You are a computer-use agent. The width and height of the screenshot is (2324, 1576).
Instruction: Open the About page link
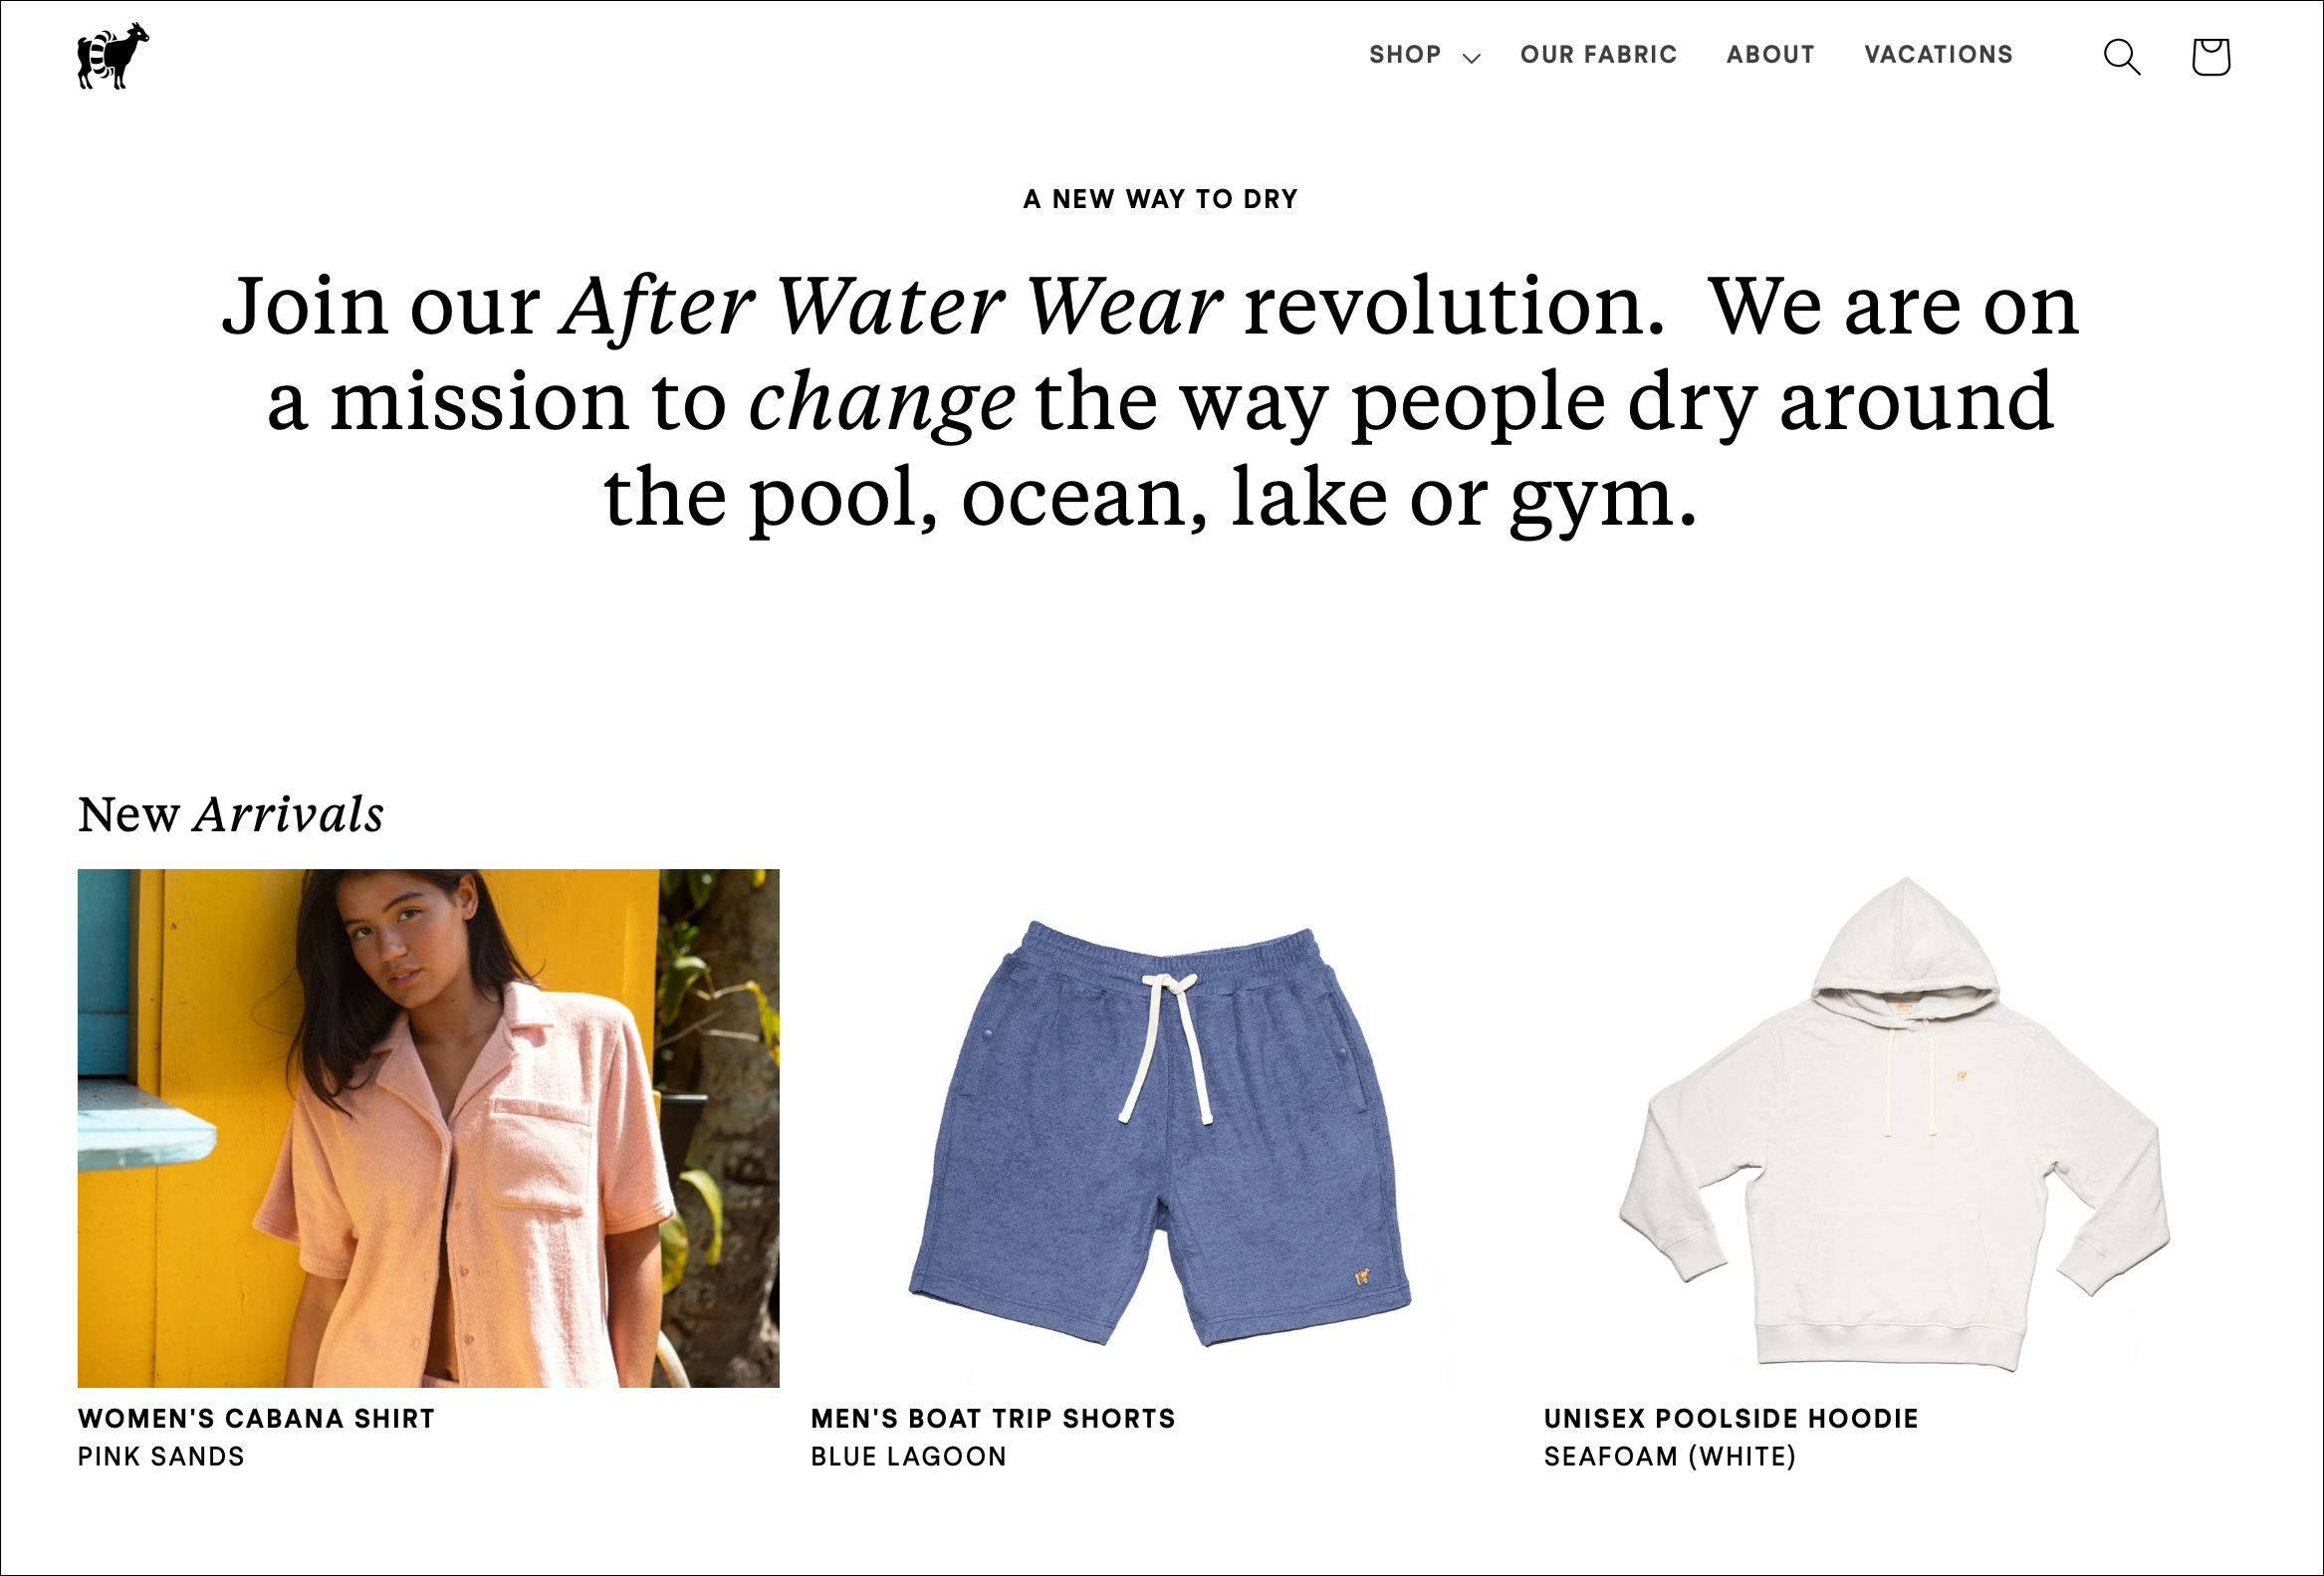[x=1770, y=55]
